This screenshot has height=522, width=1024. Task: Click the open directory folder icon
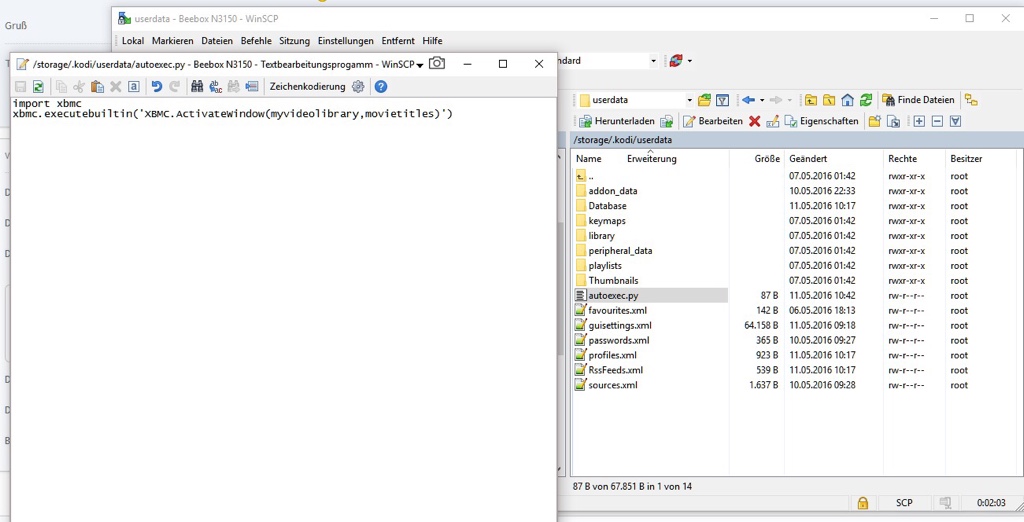(704, 100)
